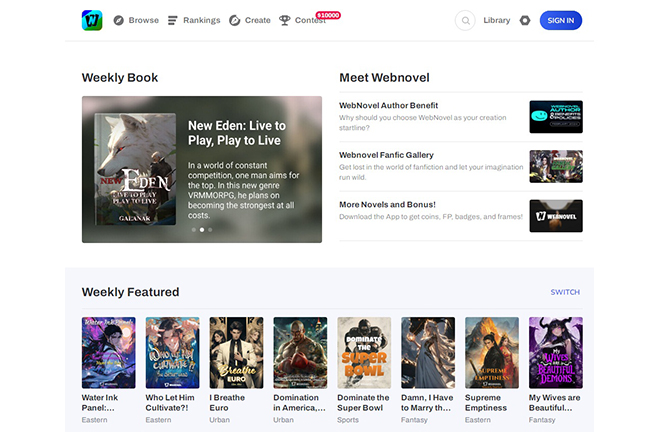Open the More Novels and Bonus link
Screen dimensions: 660x432
click(x=387, y=205)
